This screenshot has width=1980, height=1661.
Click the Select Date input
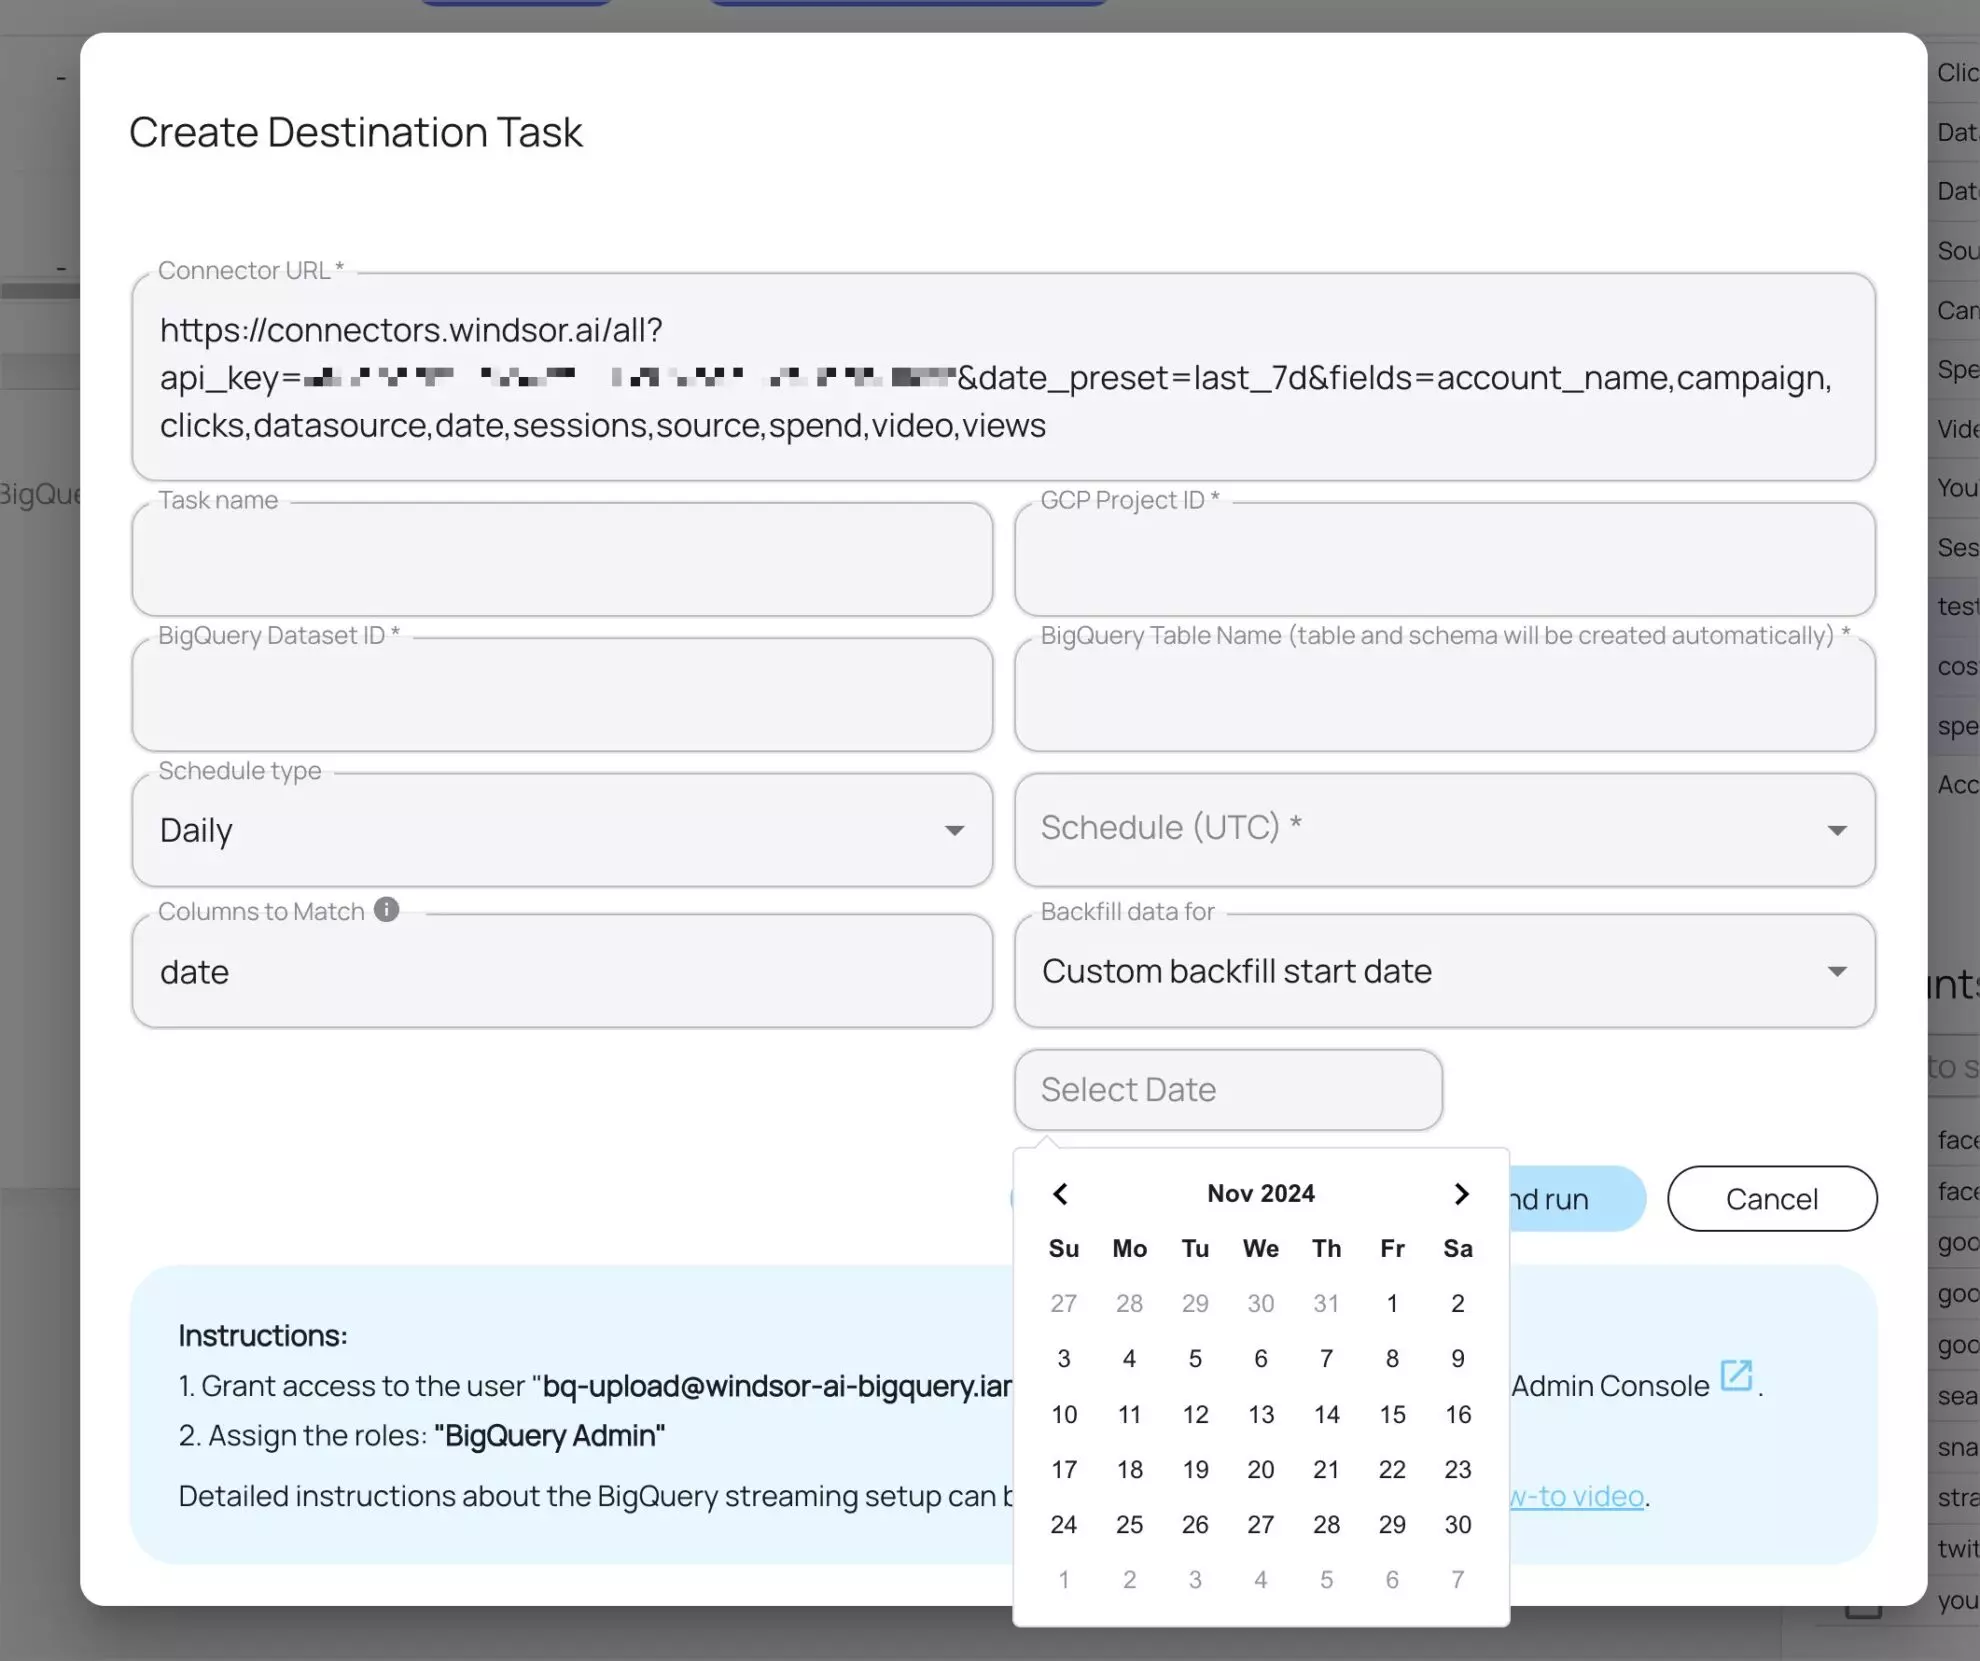coord(1228,1090)
